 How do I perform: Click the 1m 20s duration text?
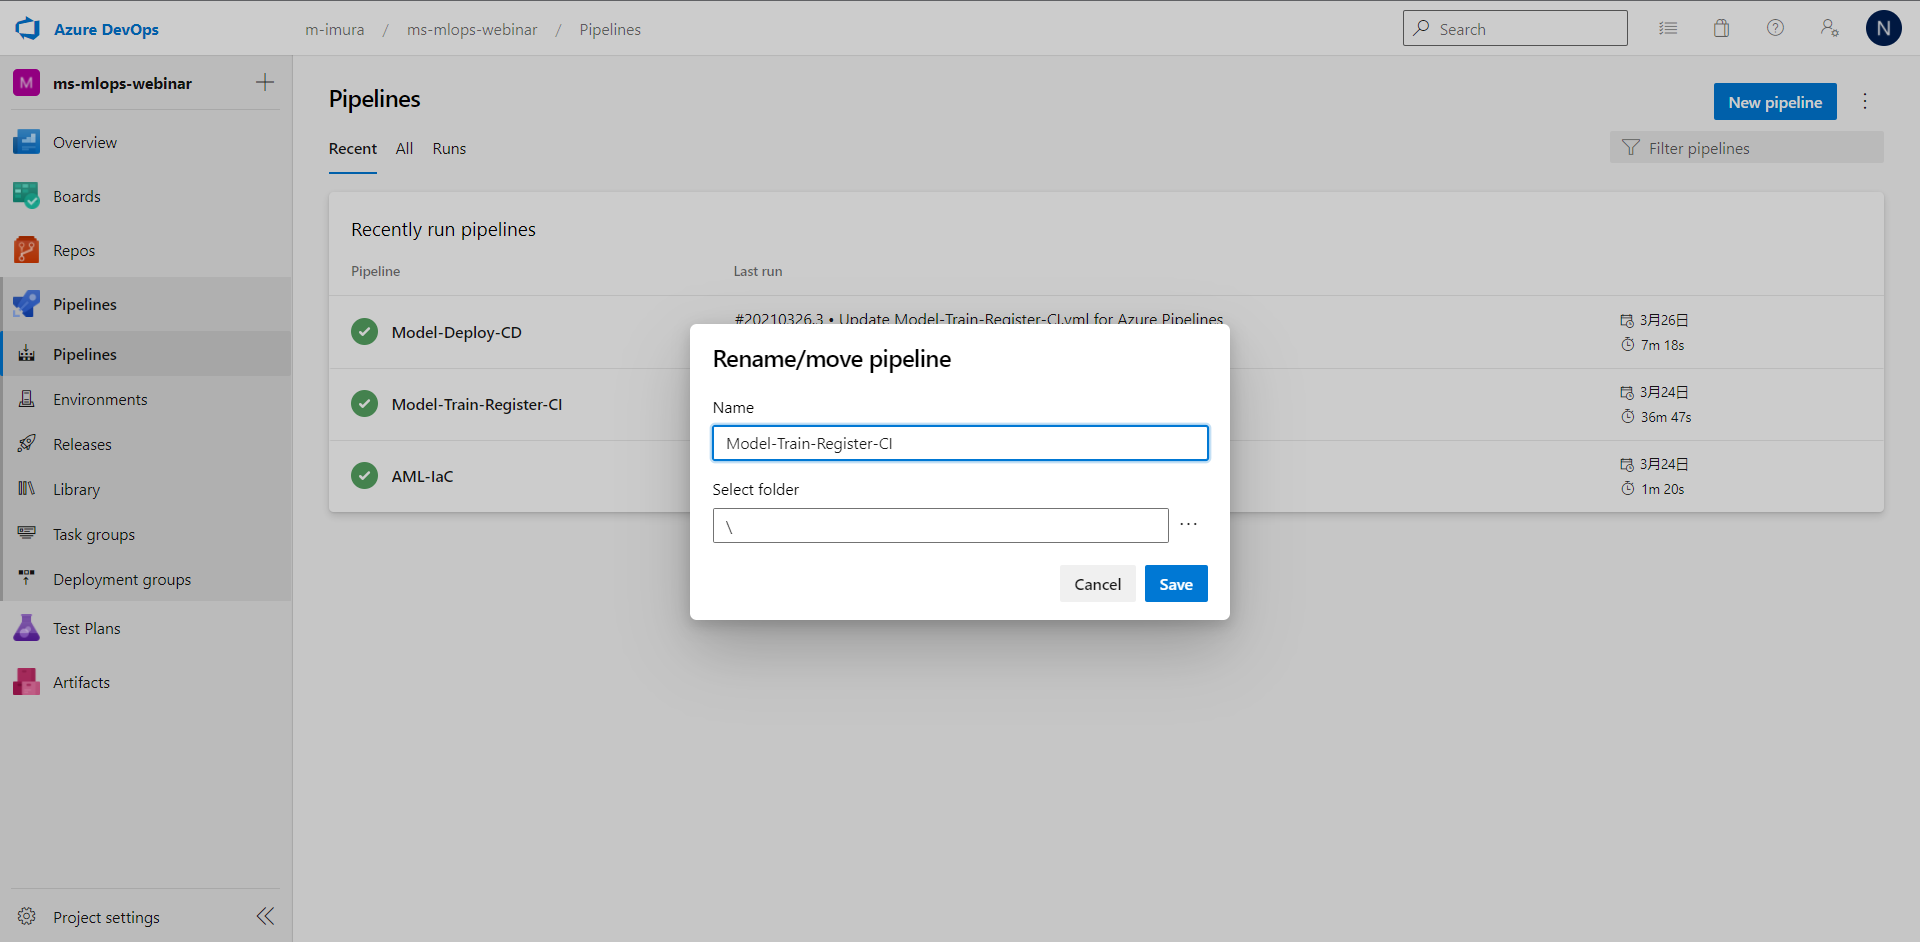click(1662, 489)
